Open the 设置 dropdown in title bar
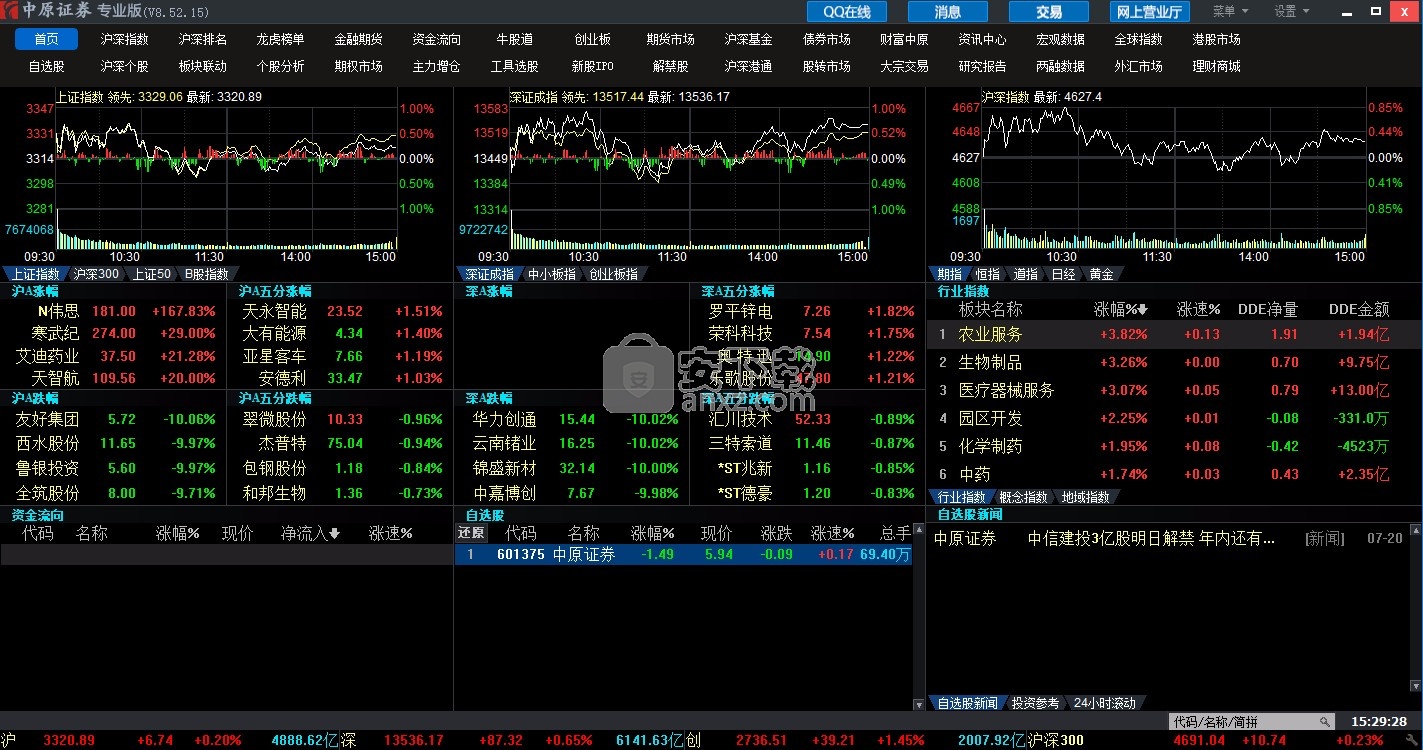Screen dimensions: 1423x750 coord(1292,11)
